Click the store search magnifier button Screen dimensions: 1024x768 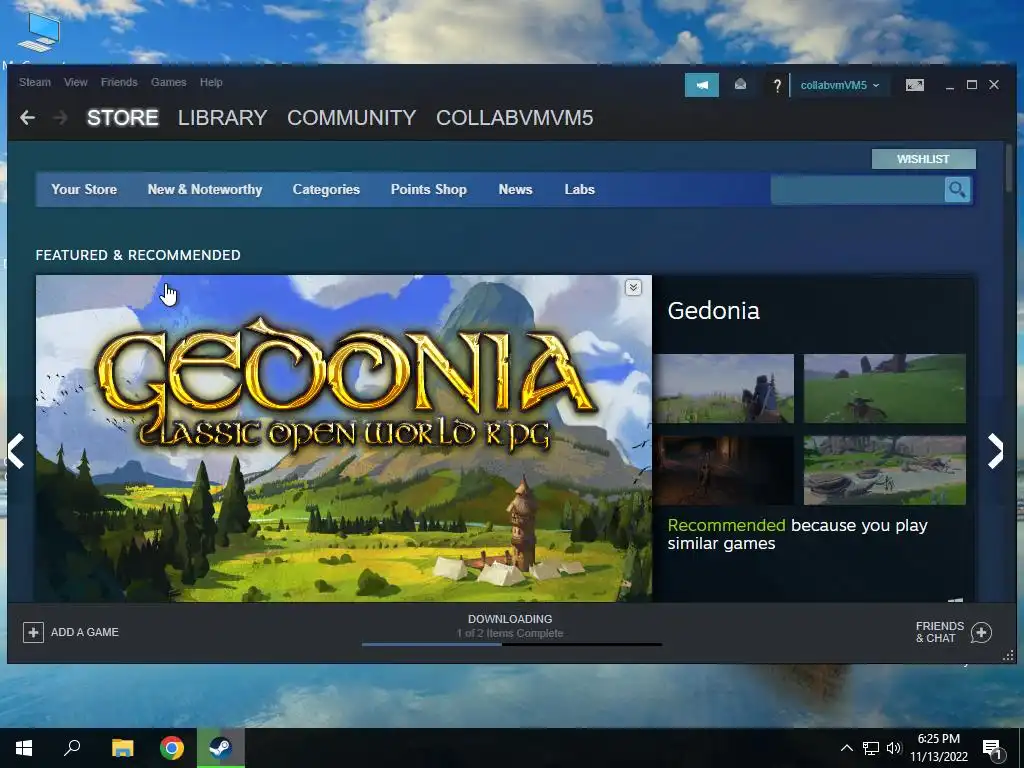coord(957,189)
